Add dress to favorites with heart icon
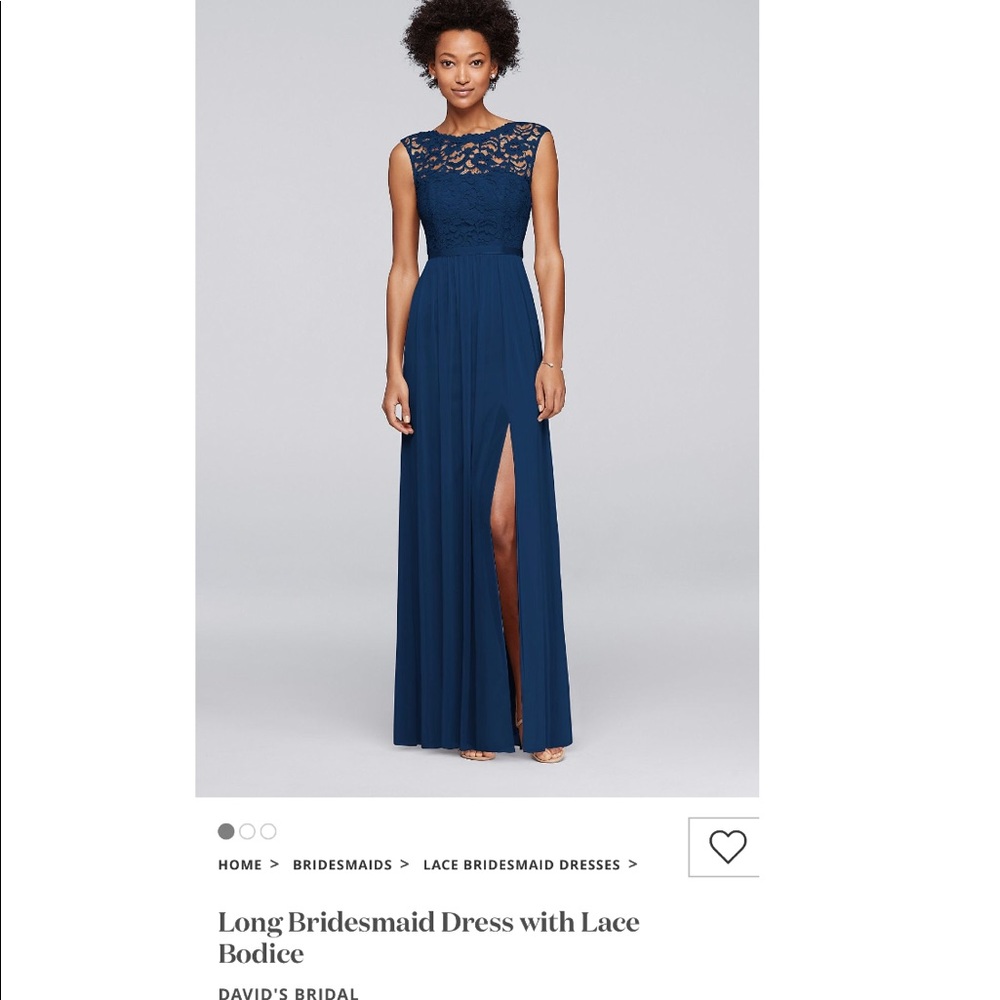The image size is (1000, 1000). [x=727, y=846]
